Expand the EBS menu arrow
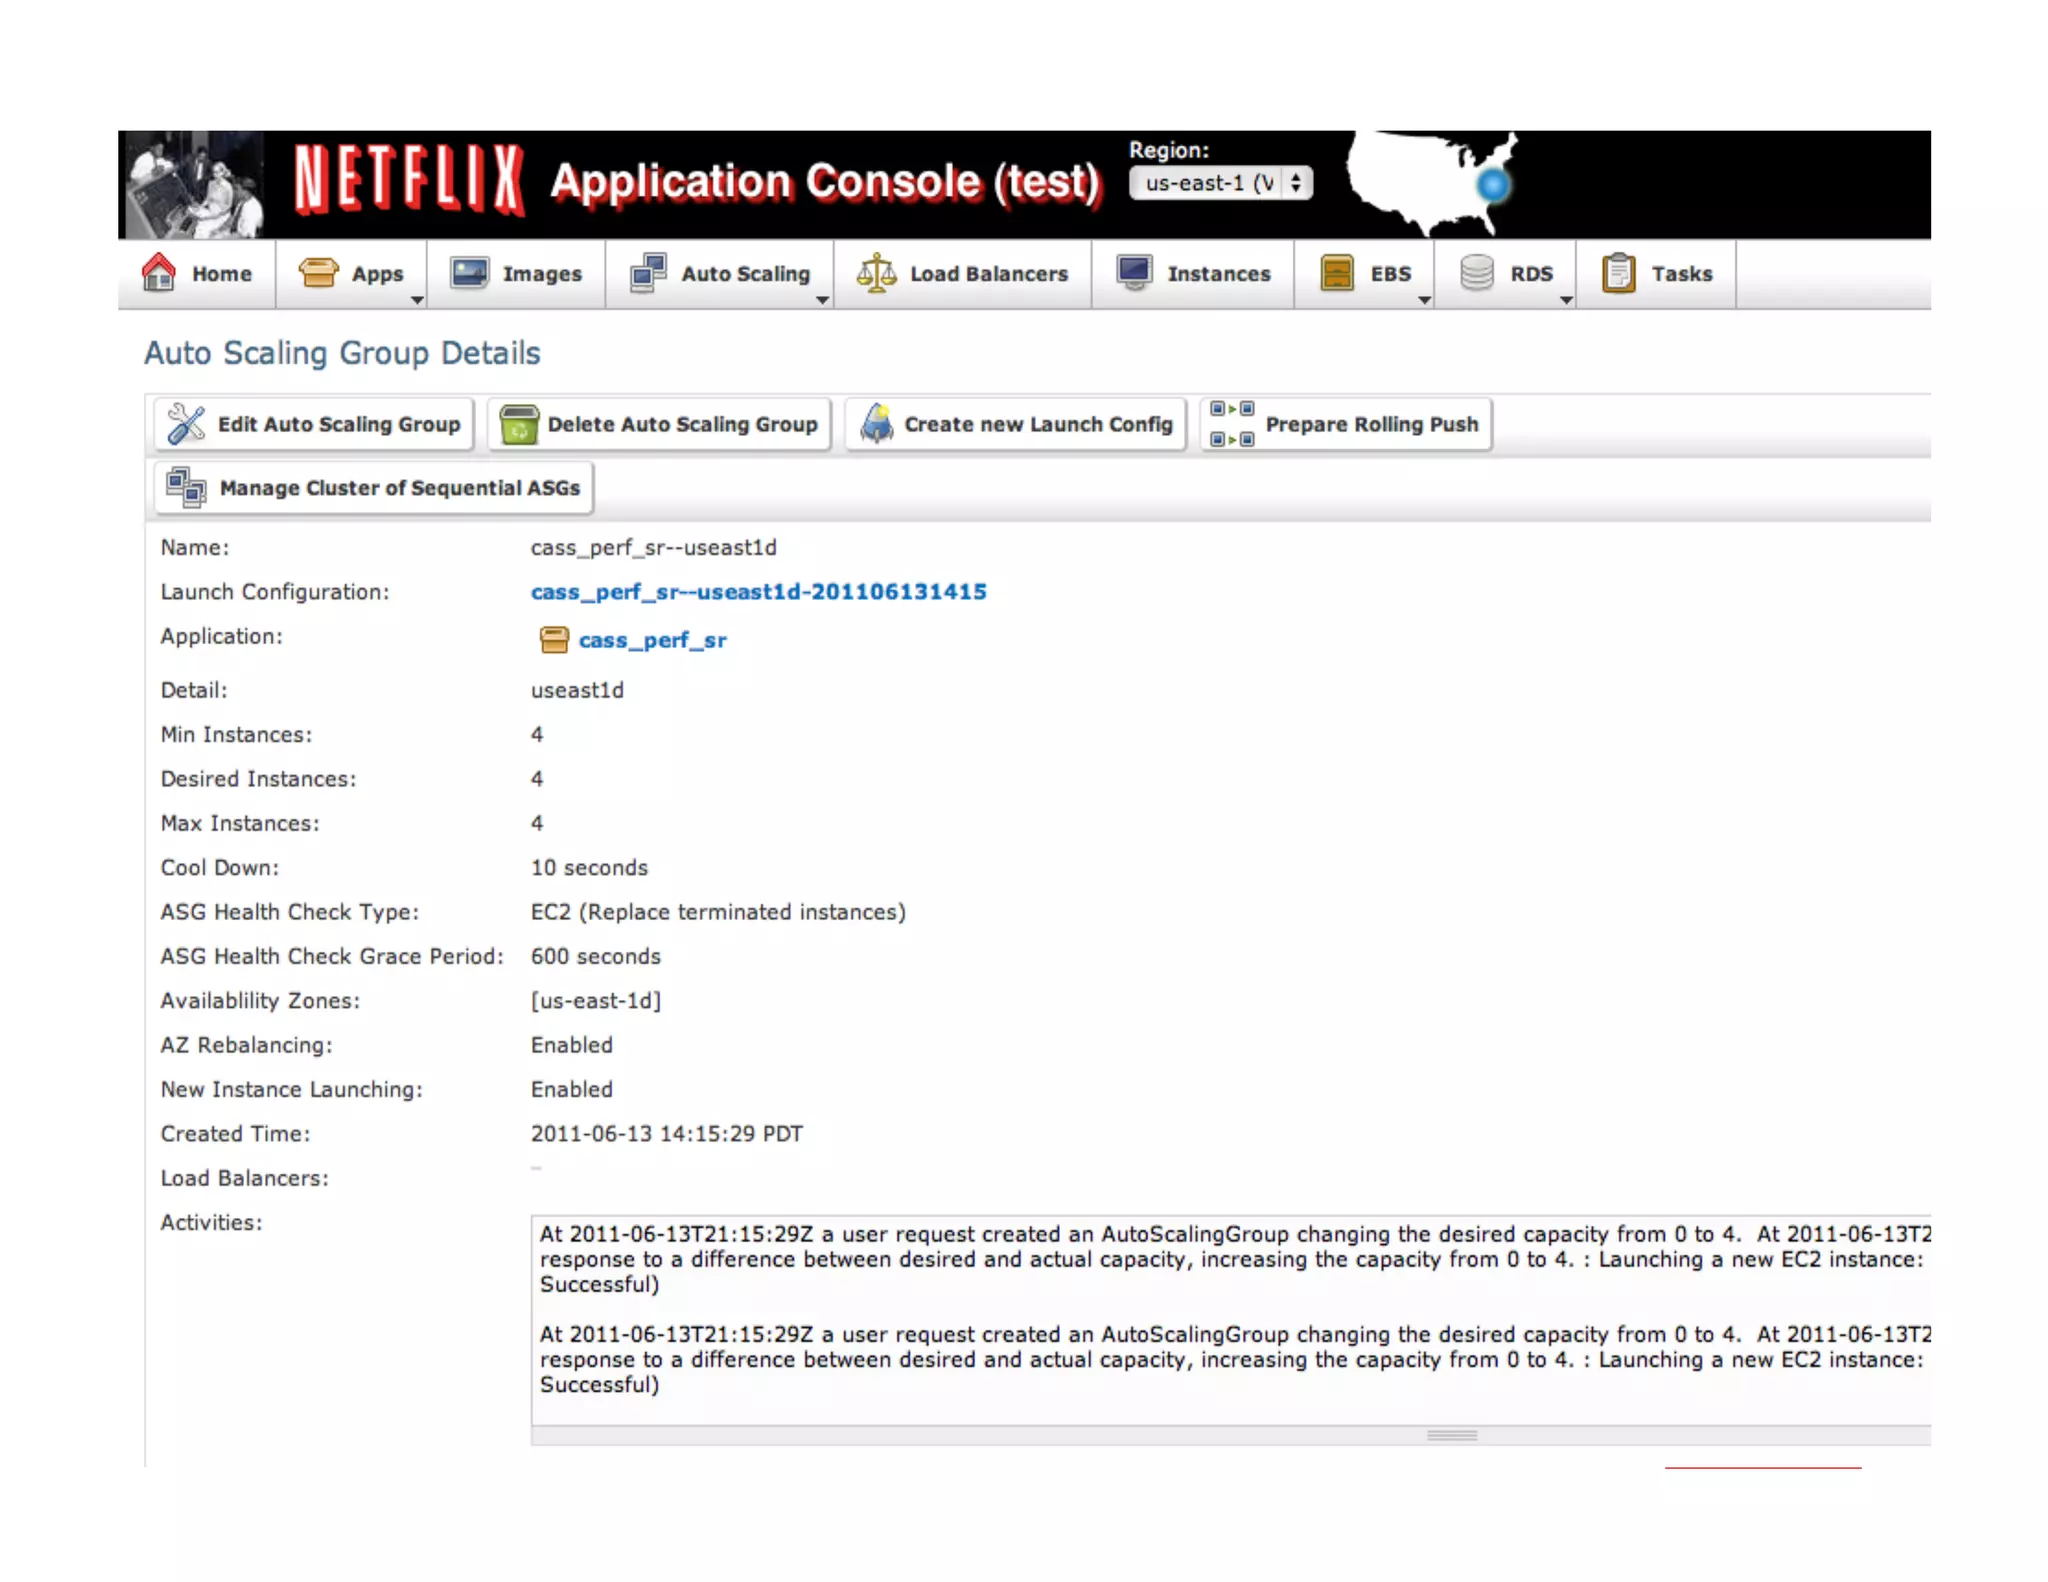This screenshot has height=1582, width=2048. [x=1424, y=300]
